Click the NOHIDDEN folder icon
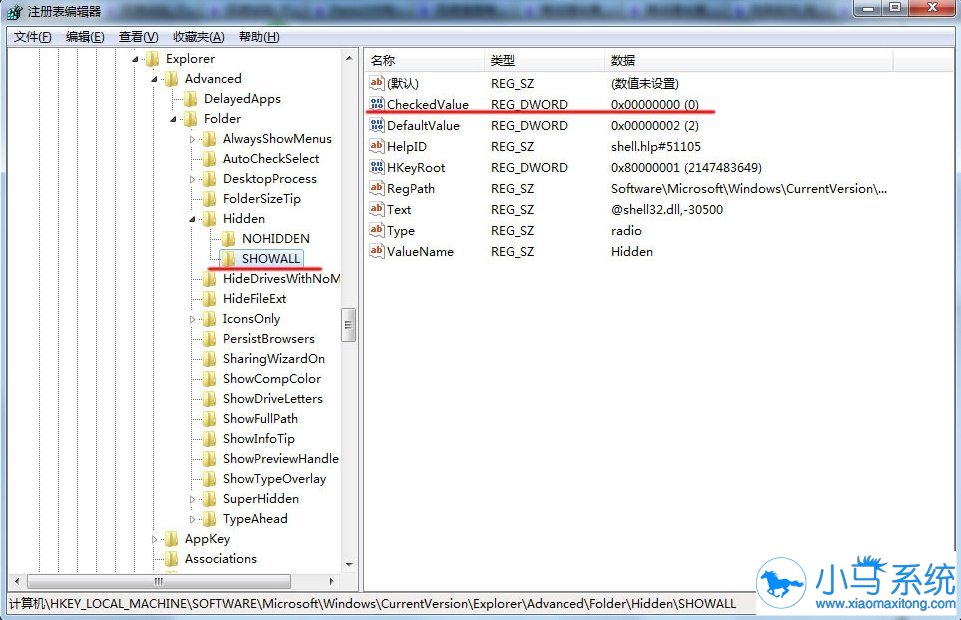Screen dimensions: 961x620 (229, 239)
